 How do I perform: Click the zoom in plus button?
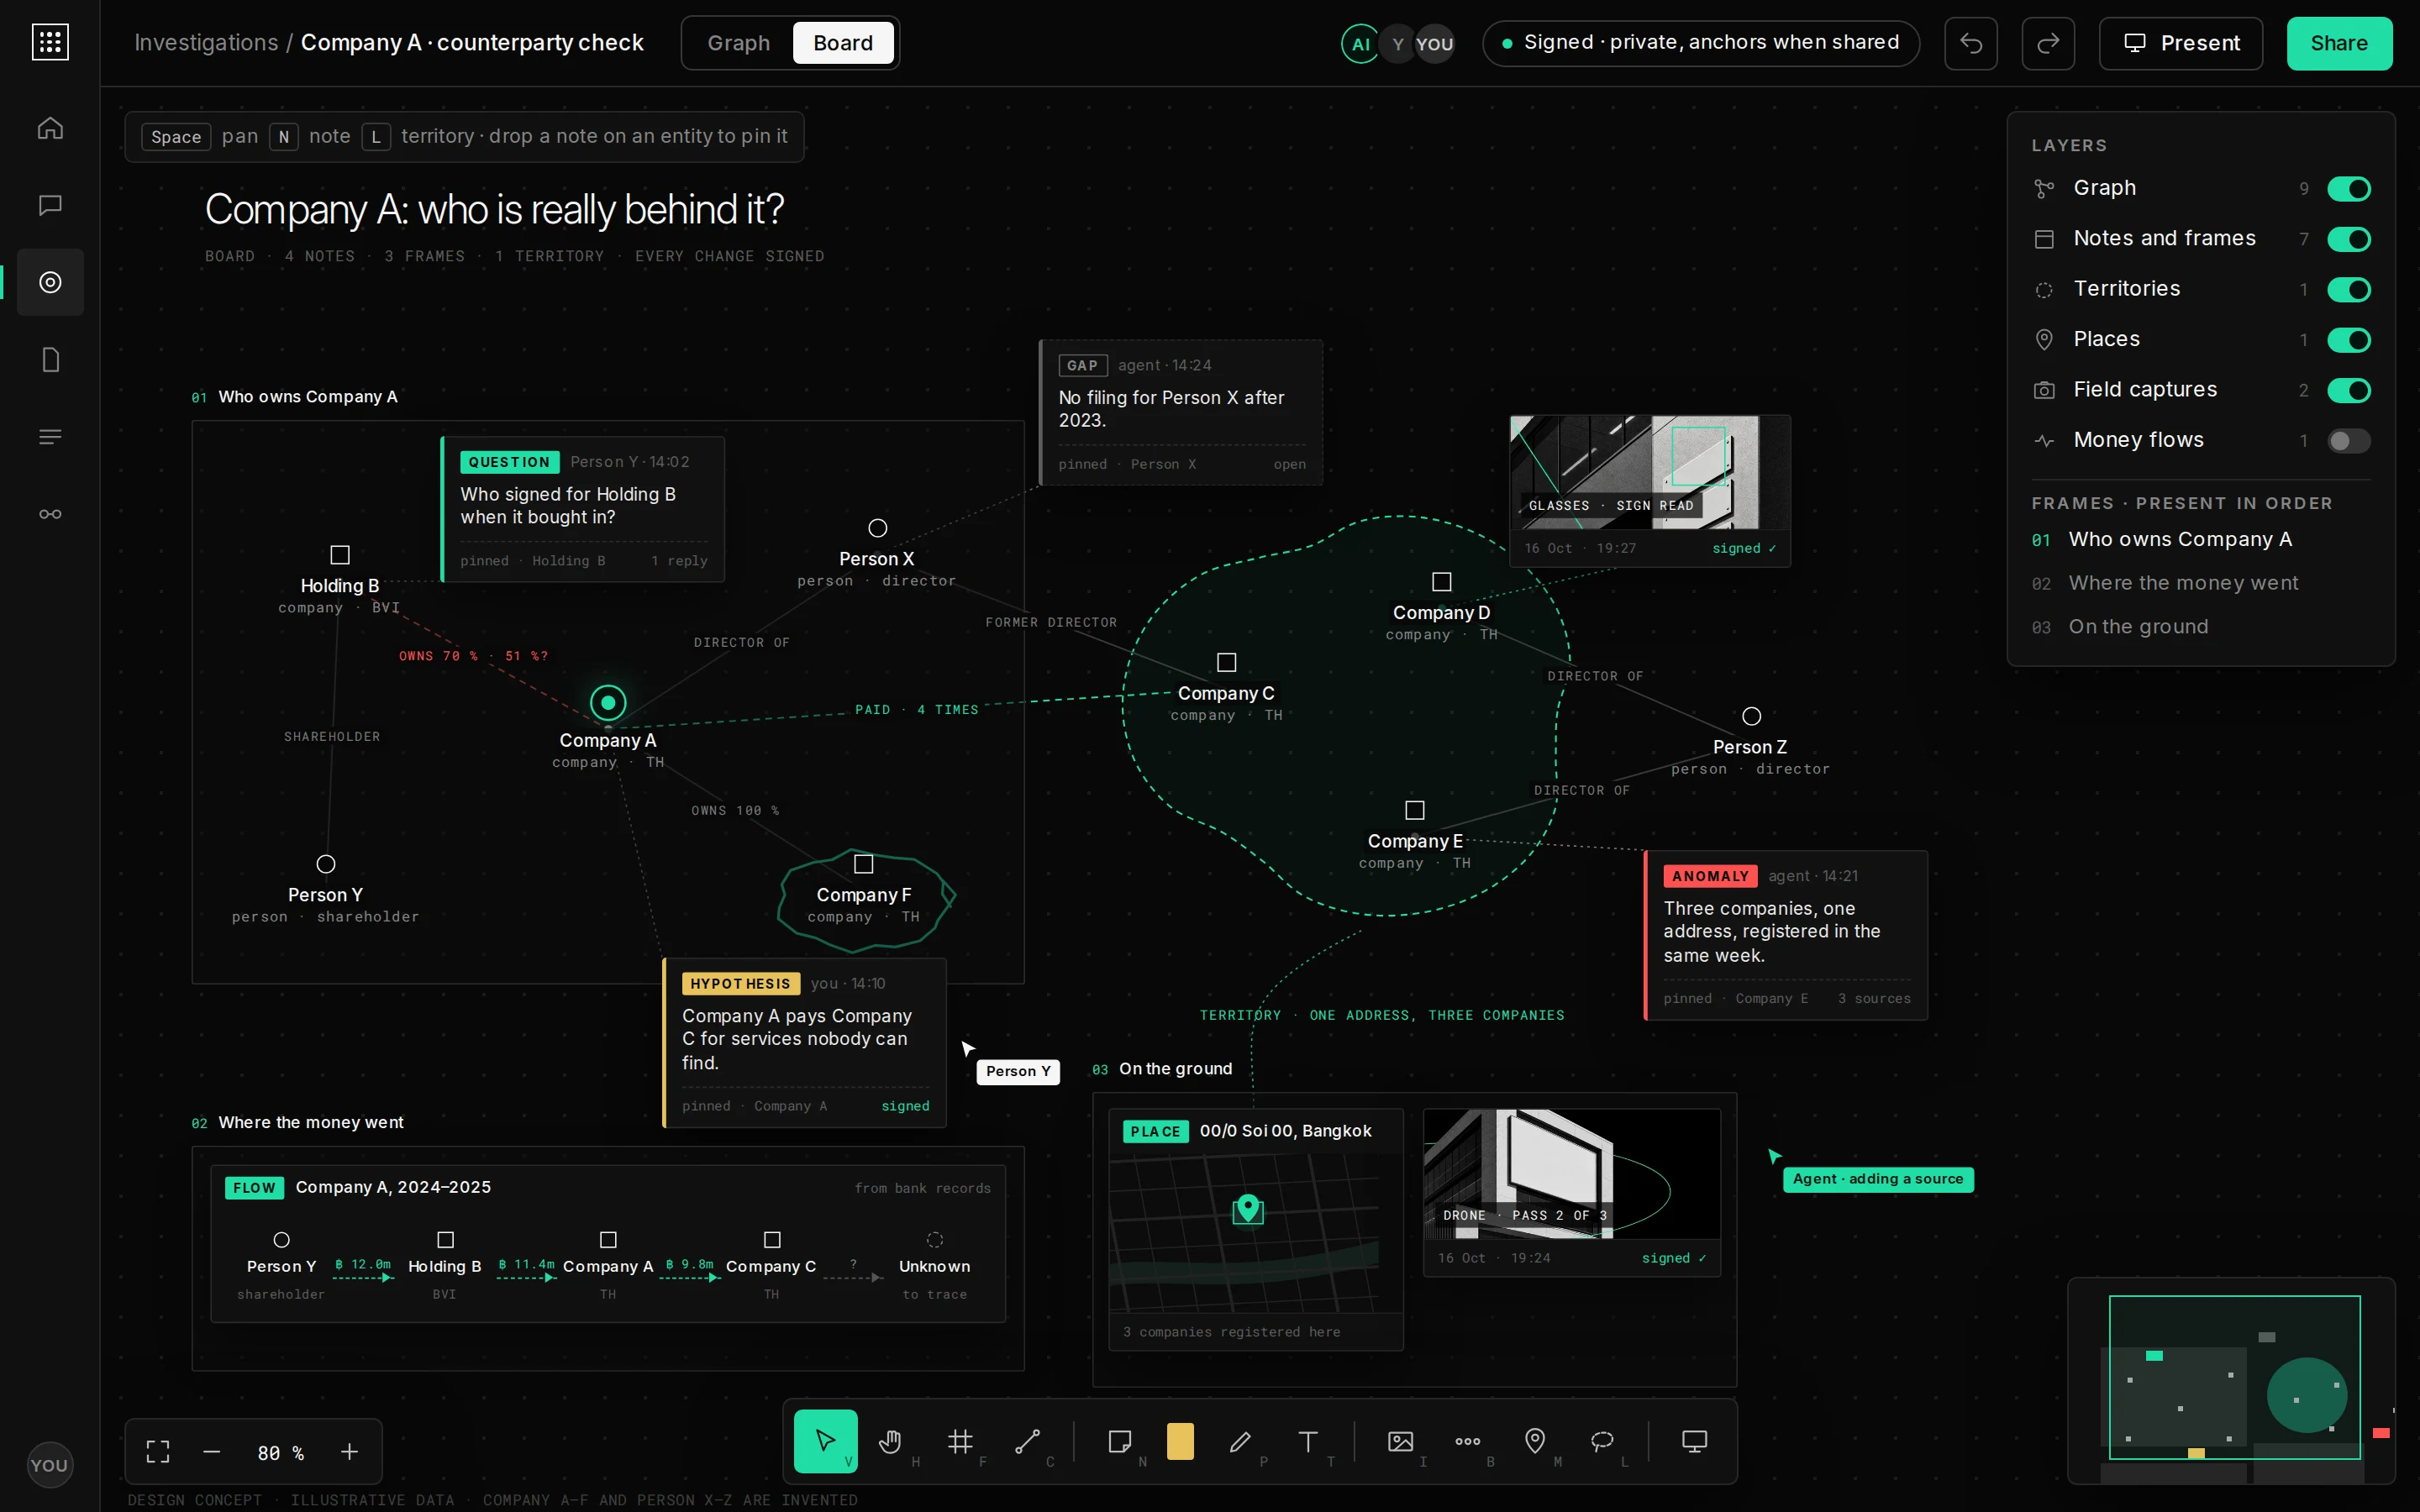tap(349, 1451)
